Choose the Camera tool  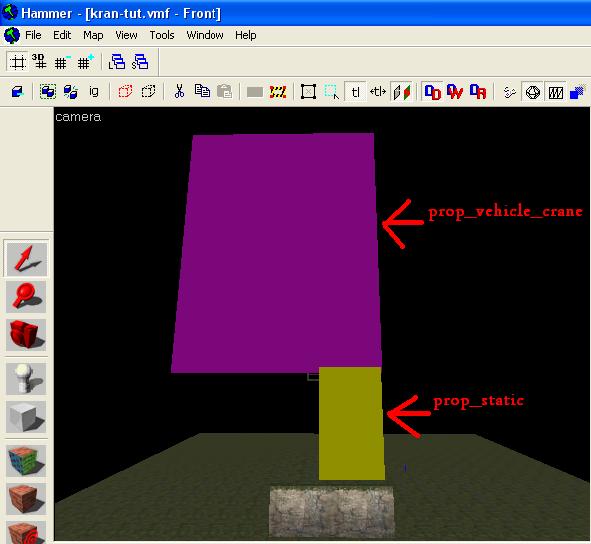tap(26, 335)
